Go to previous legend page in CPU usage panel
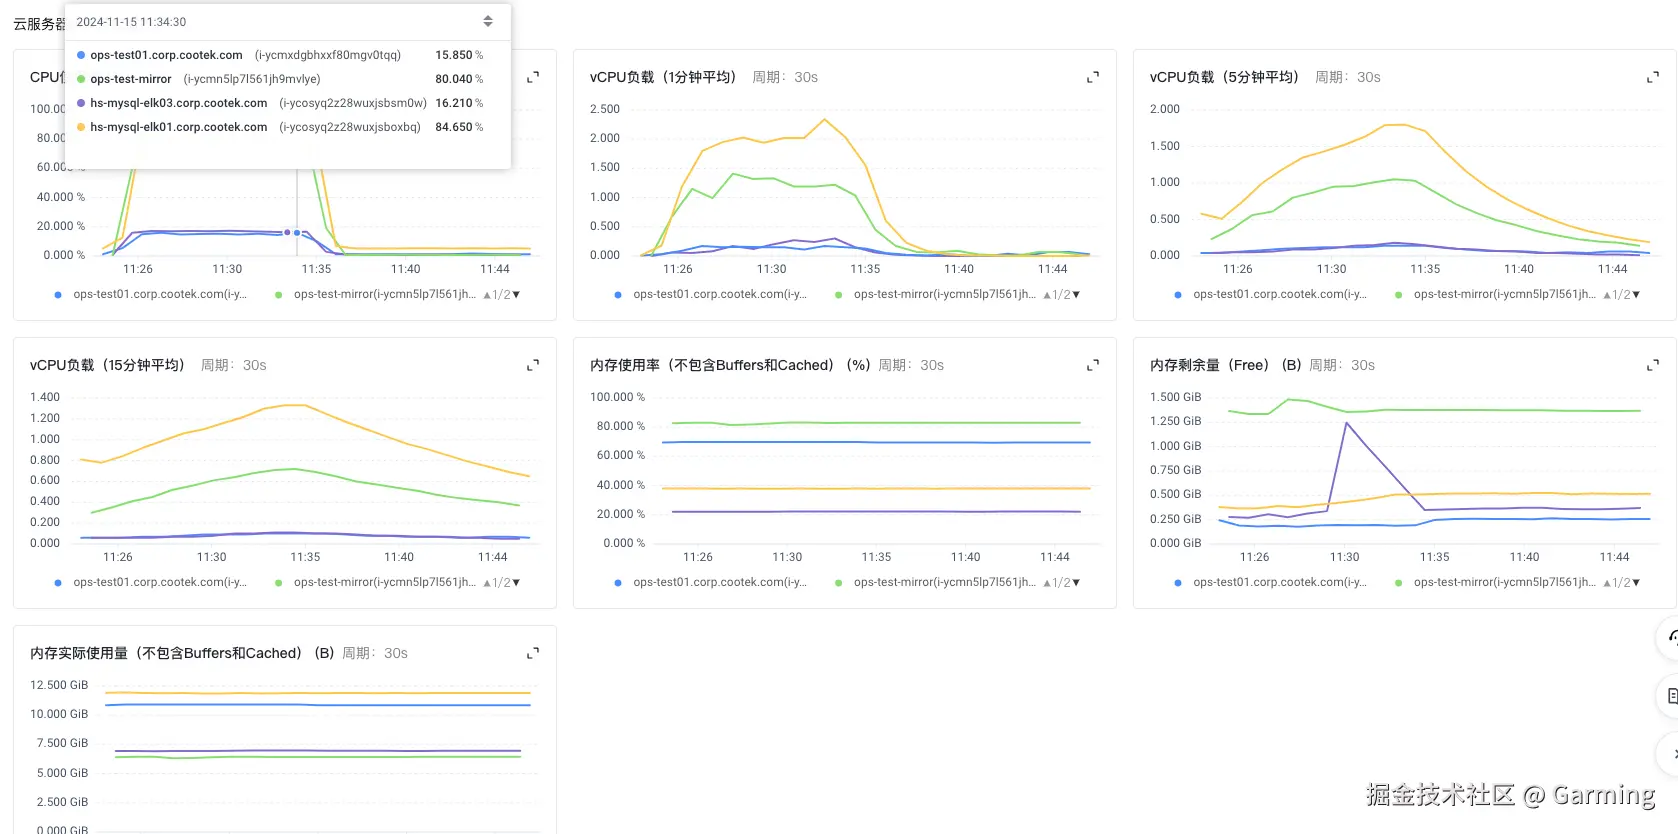 (487, 295)
